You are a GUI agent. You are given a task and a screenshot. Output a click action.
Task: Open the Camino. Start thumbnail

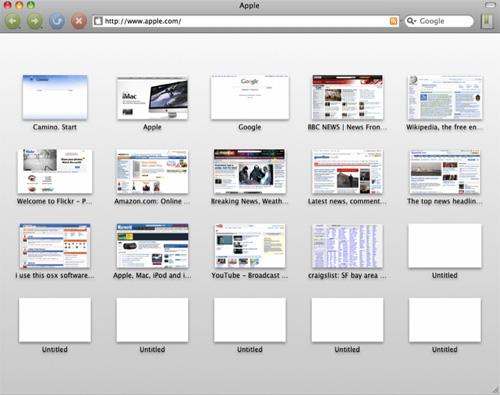(55, 97)
